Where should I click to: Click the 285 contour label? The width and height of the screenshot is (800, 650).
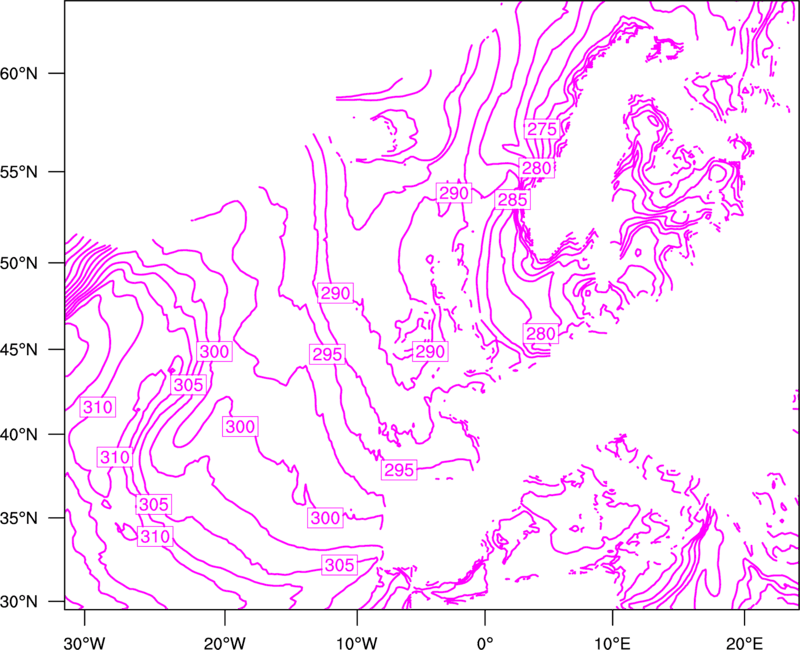coord(512,199)
